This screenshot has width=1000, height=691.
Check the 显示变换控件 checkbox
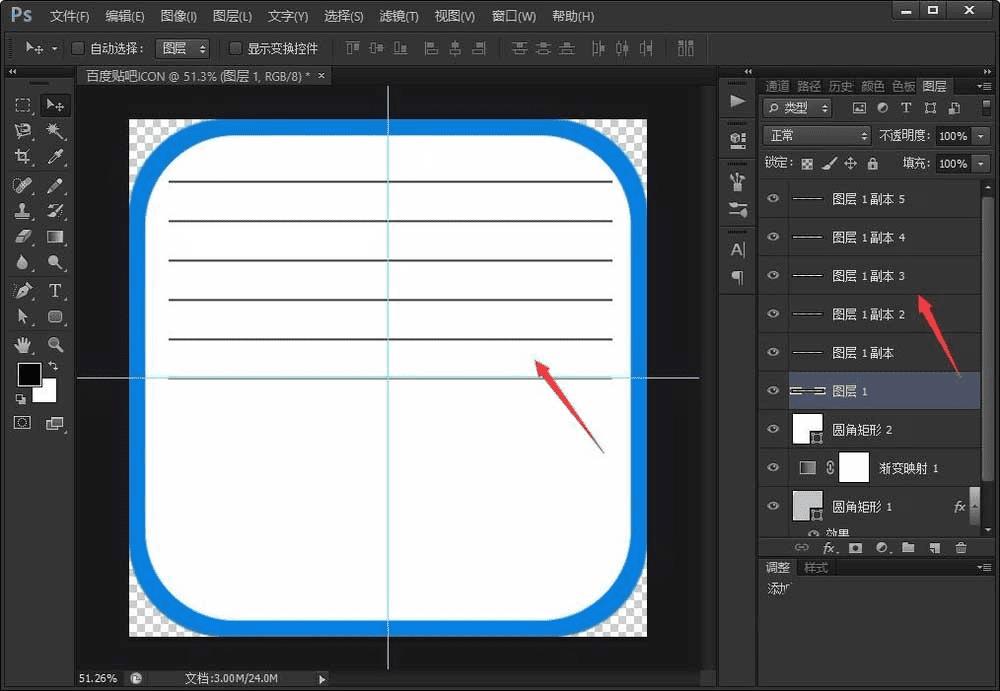tap(235, 48)
